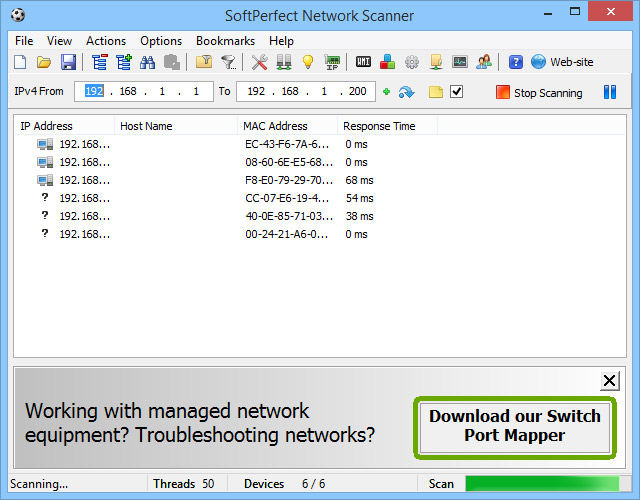The image size is (640, 500).
Task: Sort by Host Name column header
Action: (176, 126)
